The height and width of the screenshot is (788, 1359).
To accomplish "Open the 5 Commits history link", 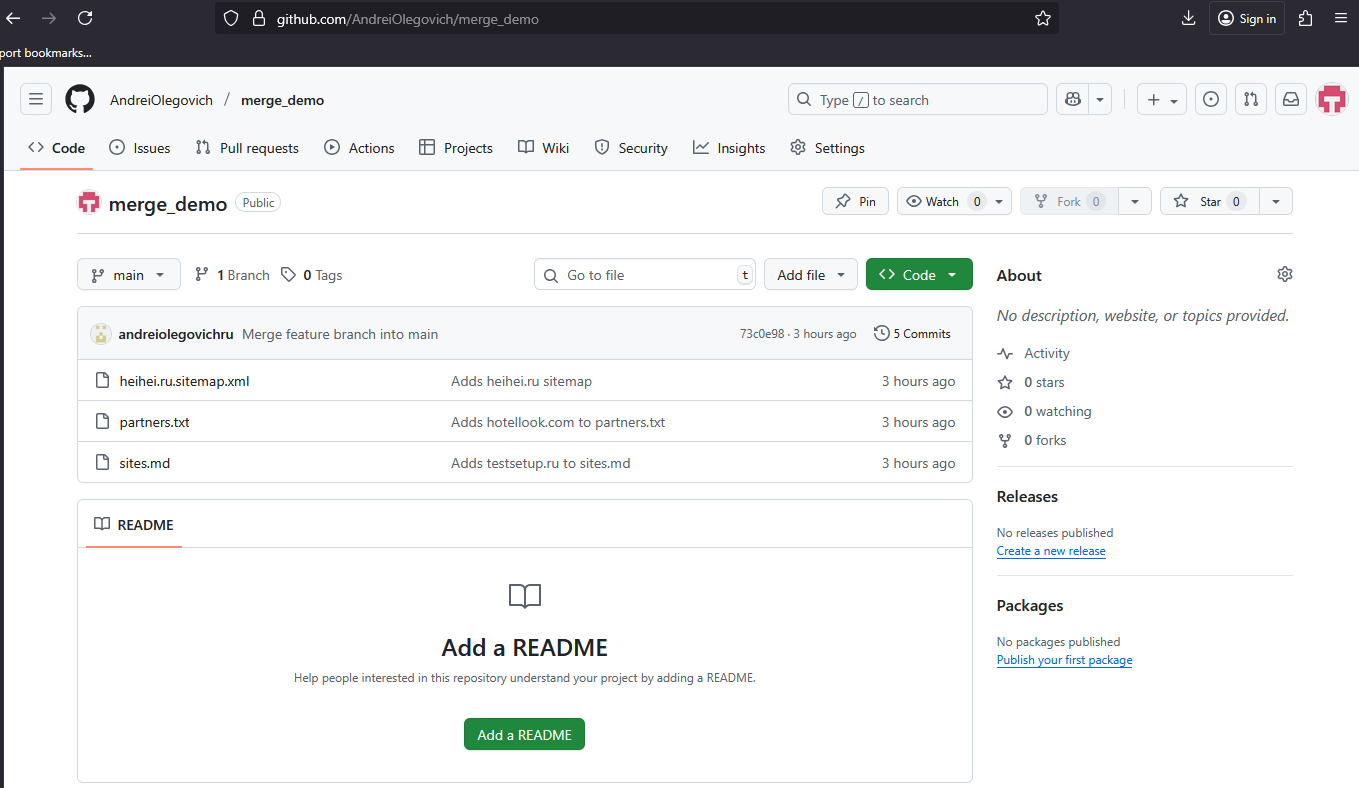I will point(912,333).
